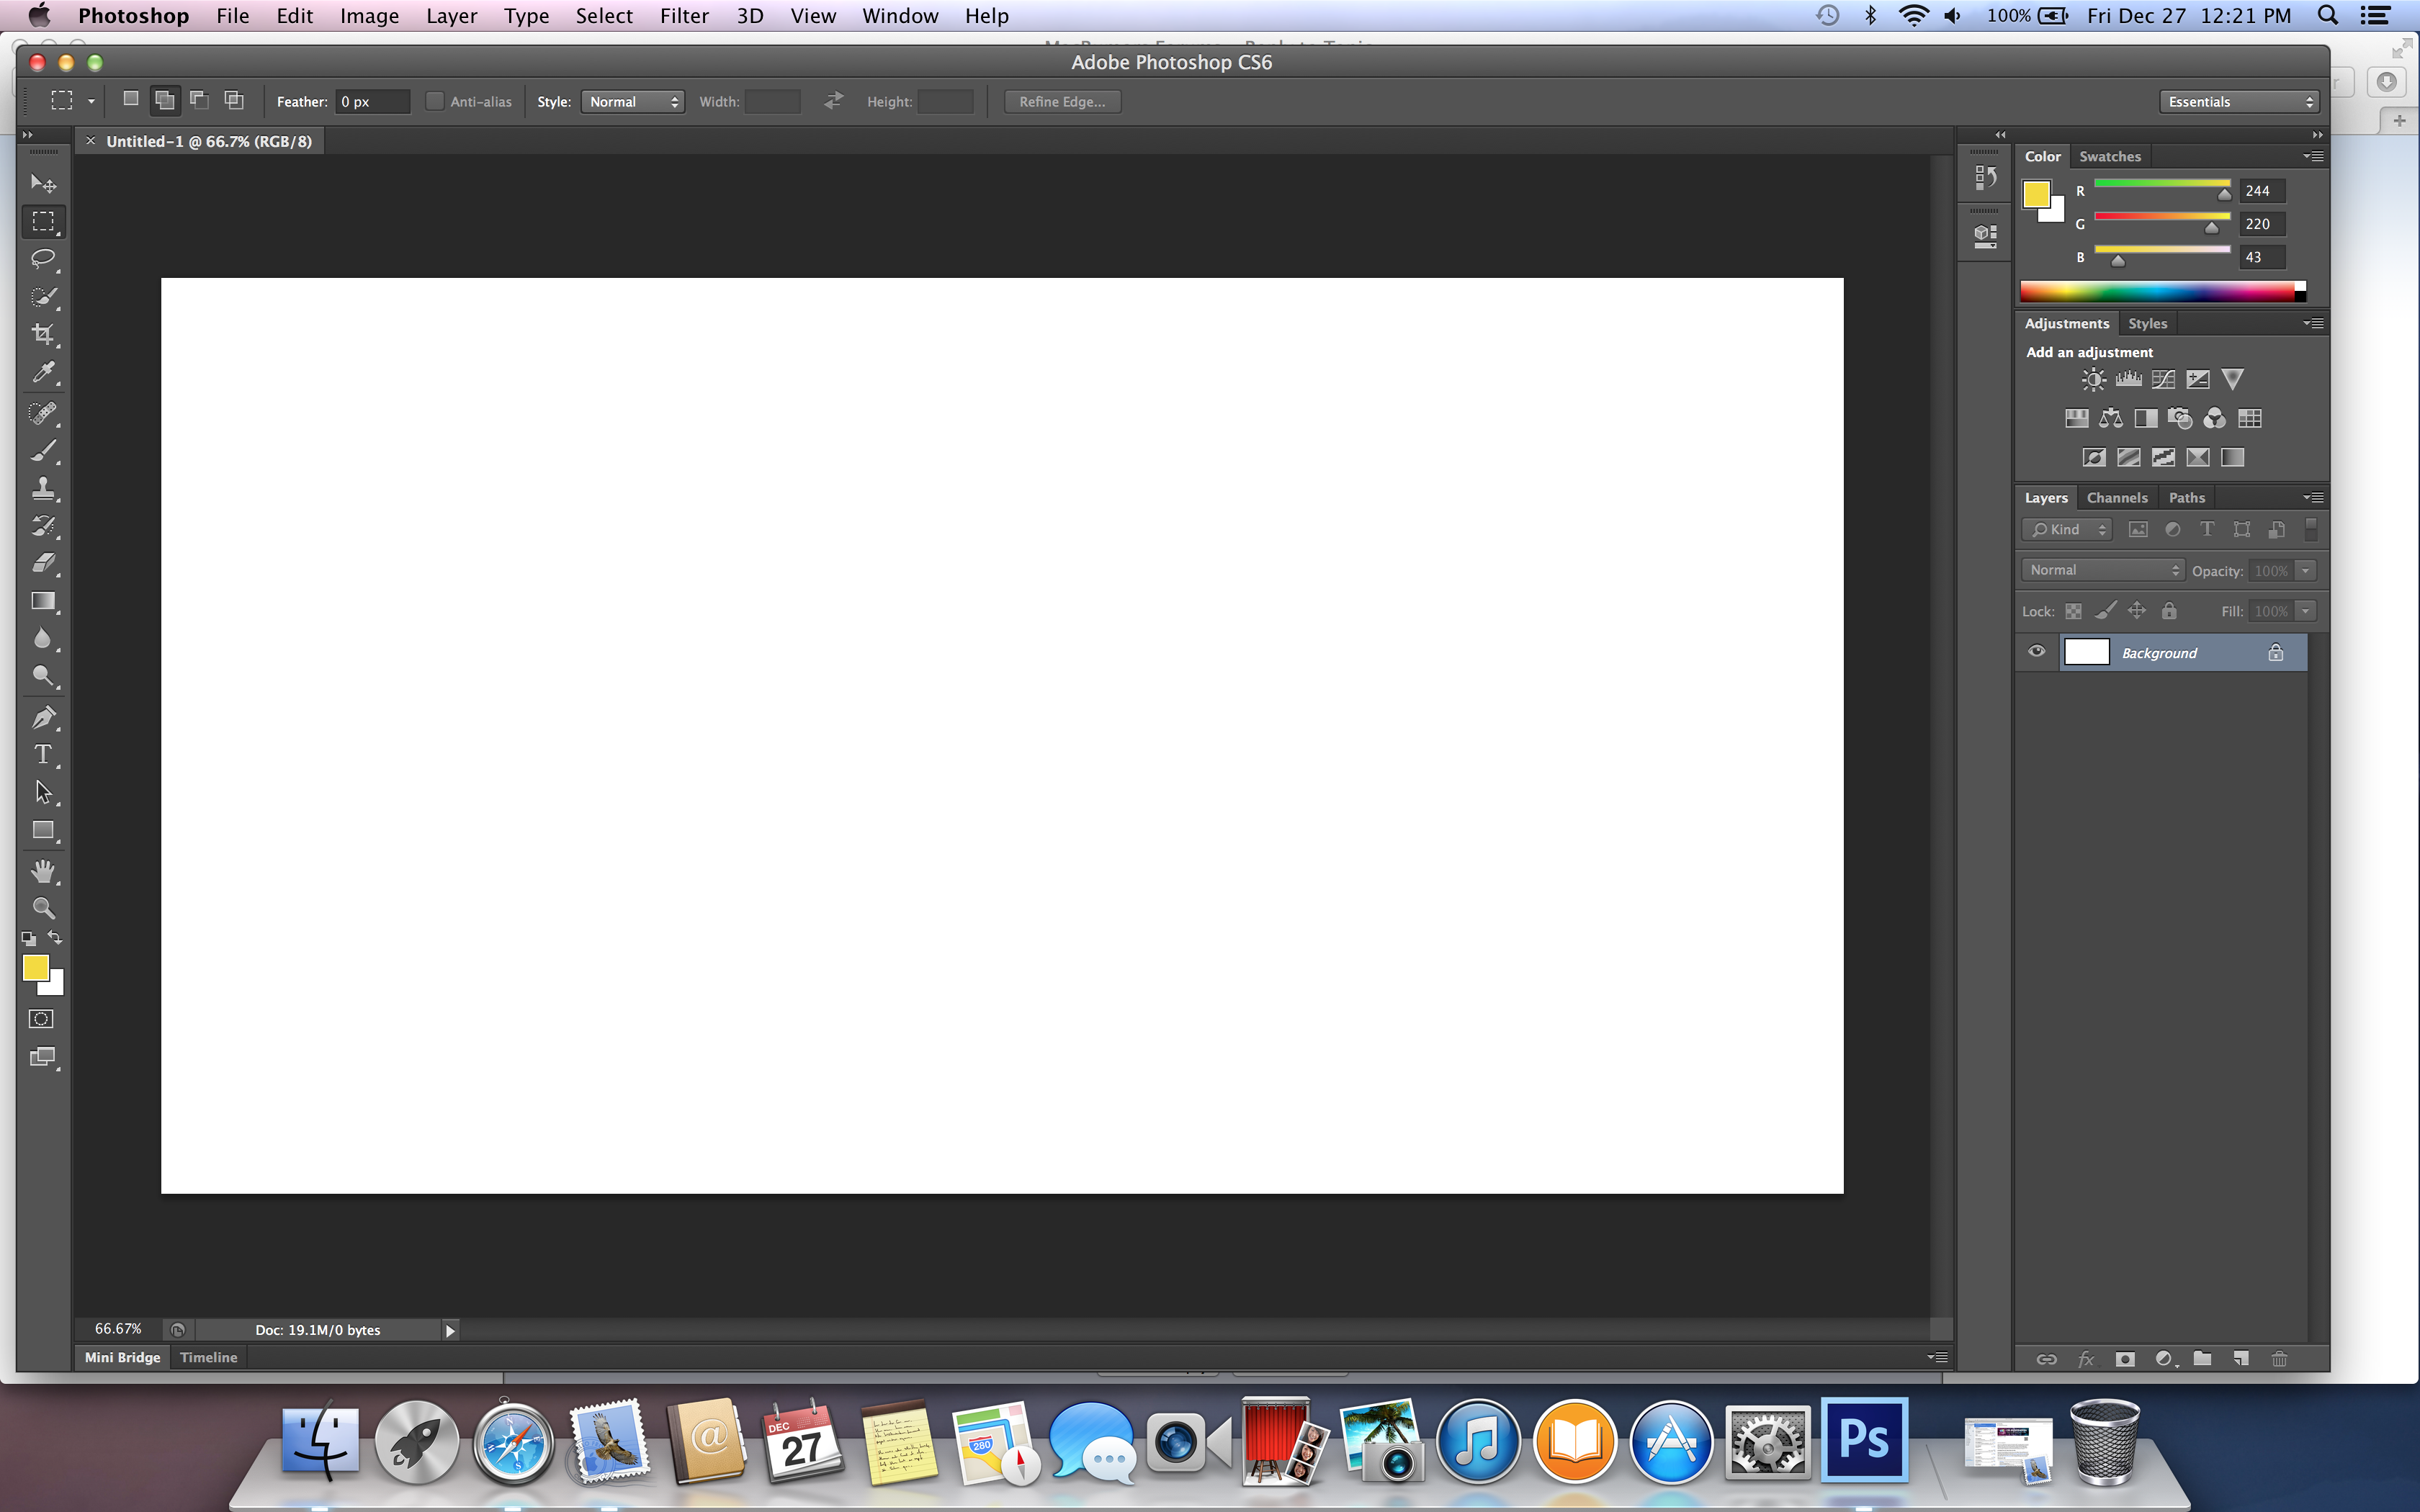Add a Brightness/Contrast adjustment

(x=2093, y=379)
